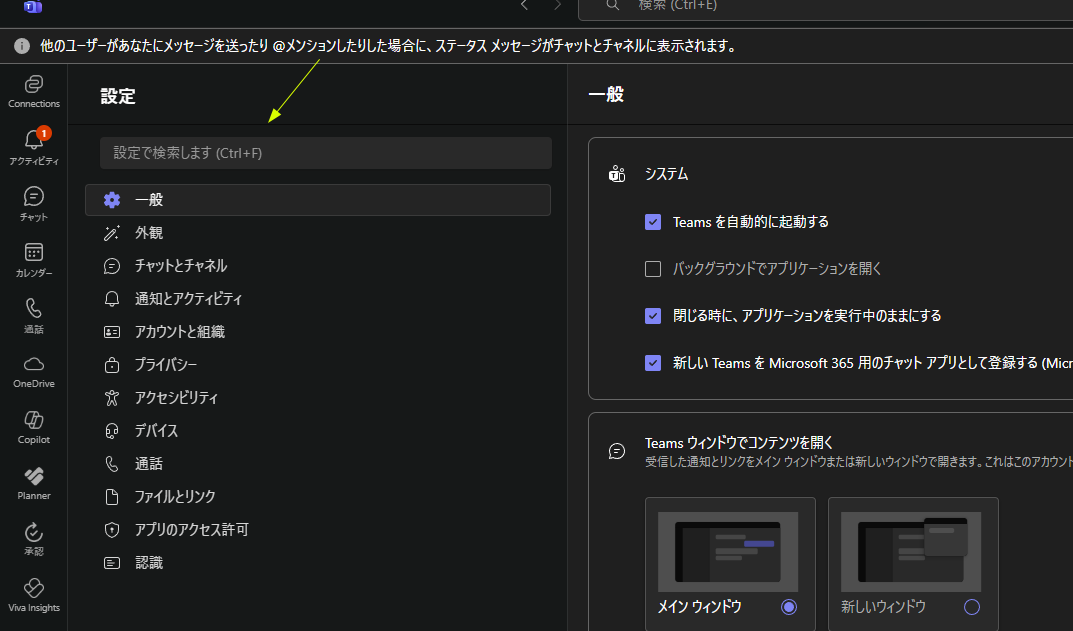Viewport: 1073px width, 631px height.
Task: Switch to プライバシー settings category
Action: [x=166, y=365]
